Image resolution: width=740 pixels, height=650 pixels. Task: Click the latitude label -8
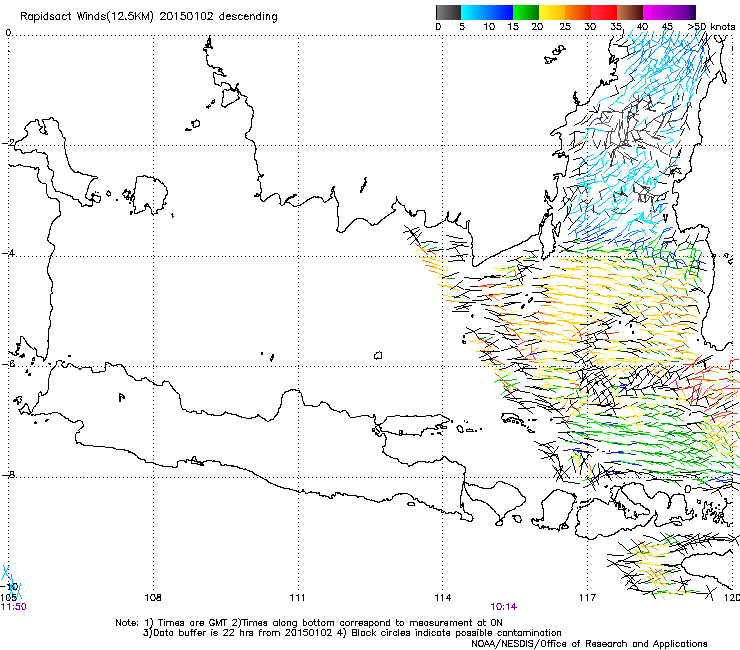pos(8,475)
